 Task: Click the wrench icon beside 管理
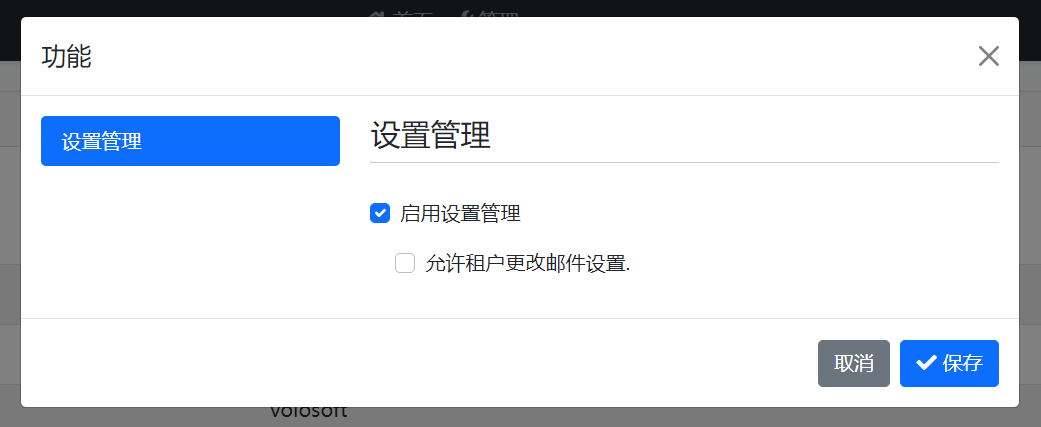[x=467, y=14]
